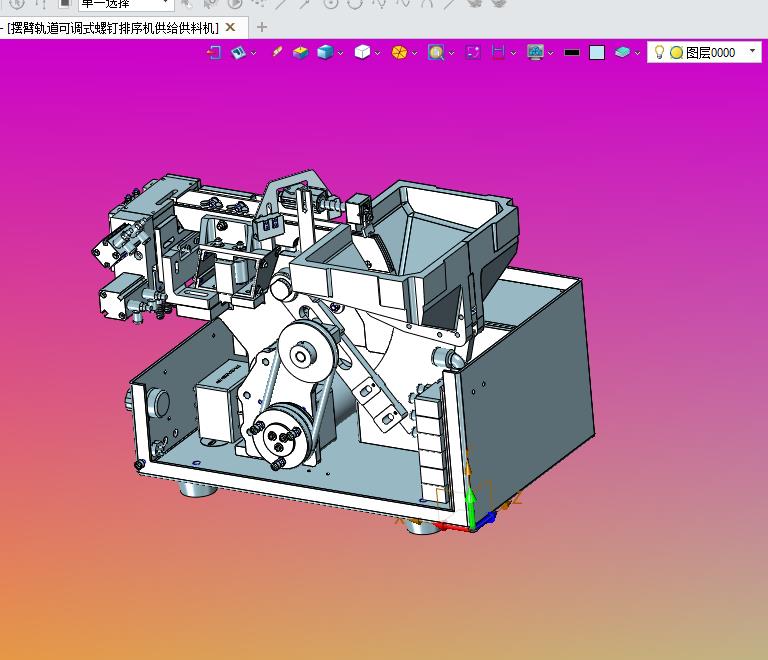The image size is (768, 660).
Task: Toggle the layer light bulb visibility
Action: [x=659, y=52]
